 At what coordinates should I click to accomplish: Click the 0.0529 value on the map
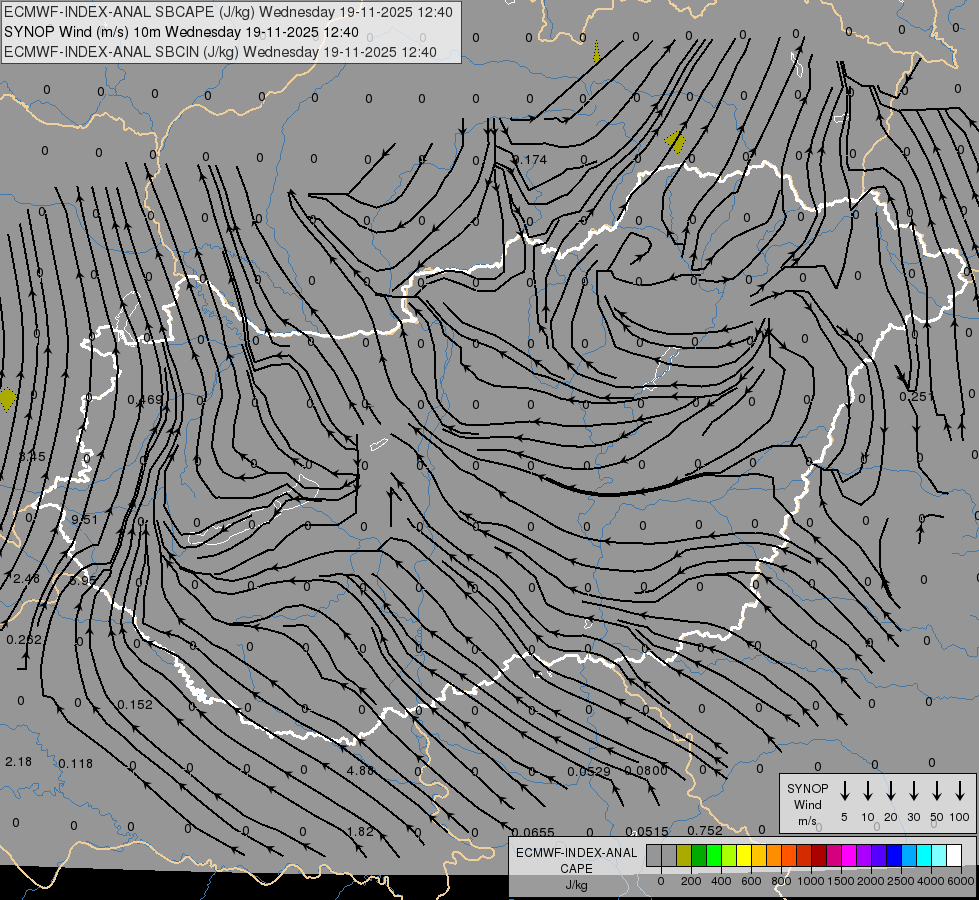[x=589, y=772]
